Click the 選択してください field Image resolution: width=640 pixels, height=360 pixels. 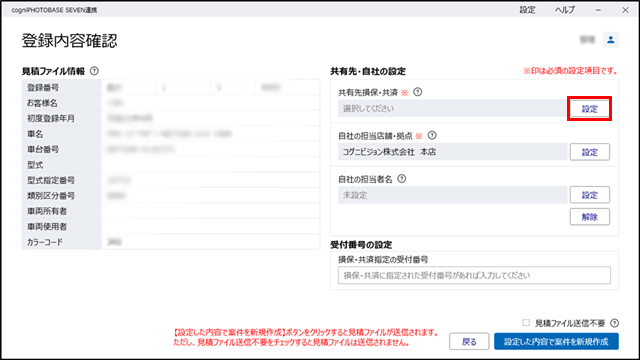[452, 109]
